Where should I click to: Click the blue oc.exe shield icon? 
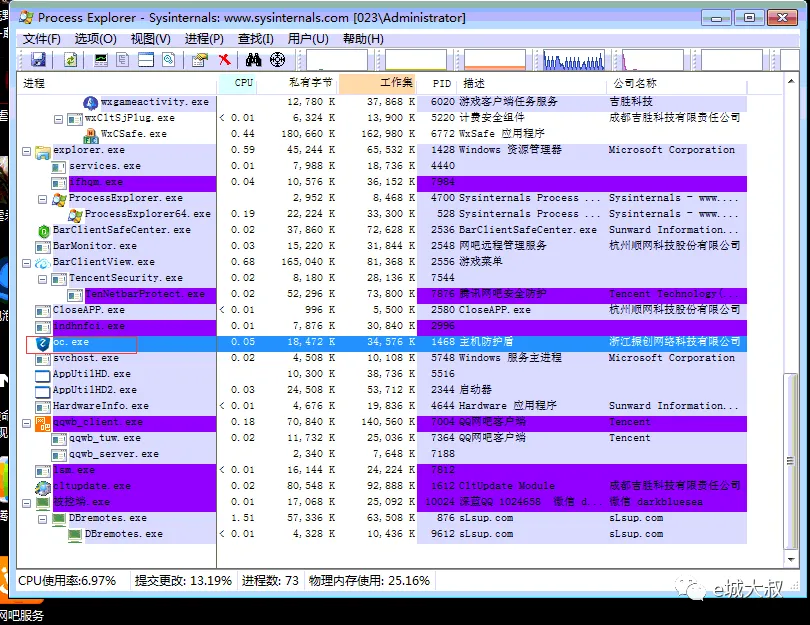point(42,343)
